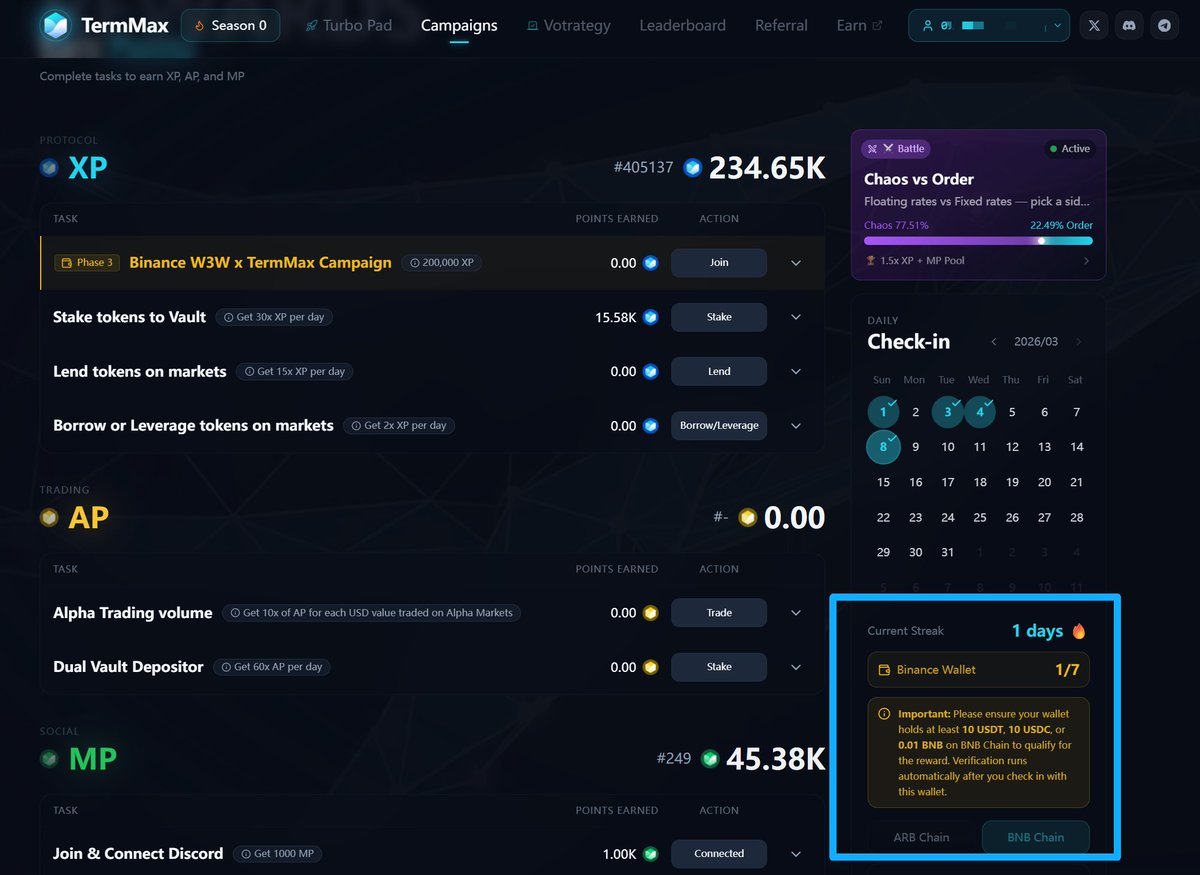This screenshot has width=1200, height=875.
Task: Open the Votrategy tab
Action: click(568, 26)
